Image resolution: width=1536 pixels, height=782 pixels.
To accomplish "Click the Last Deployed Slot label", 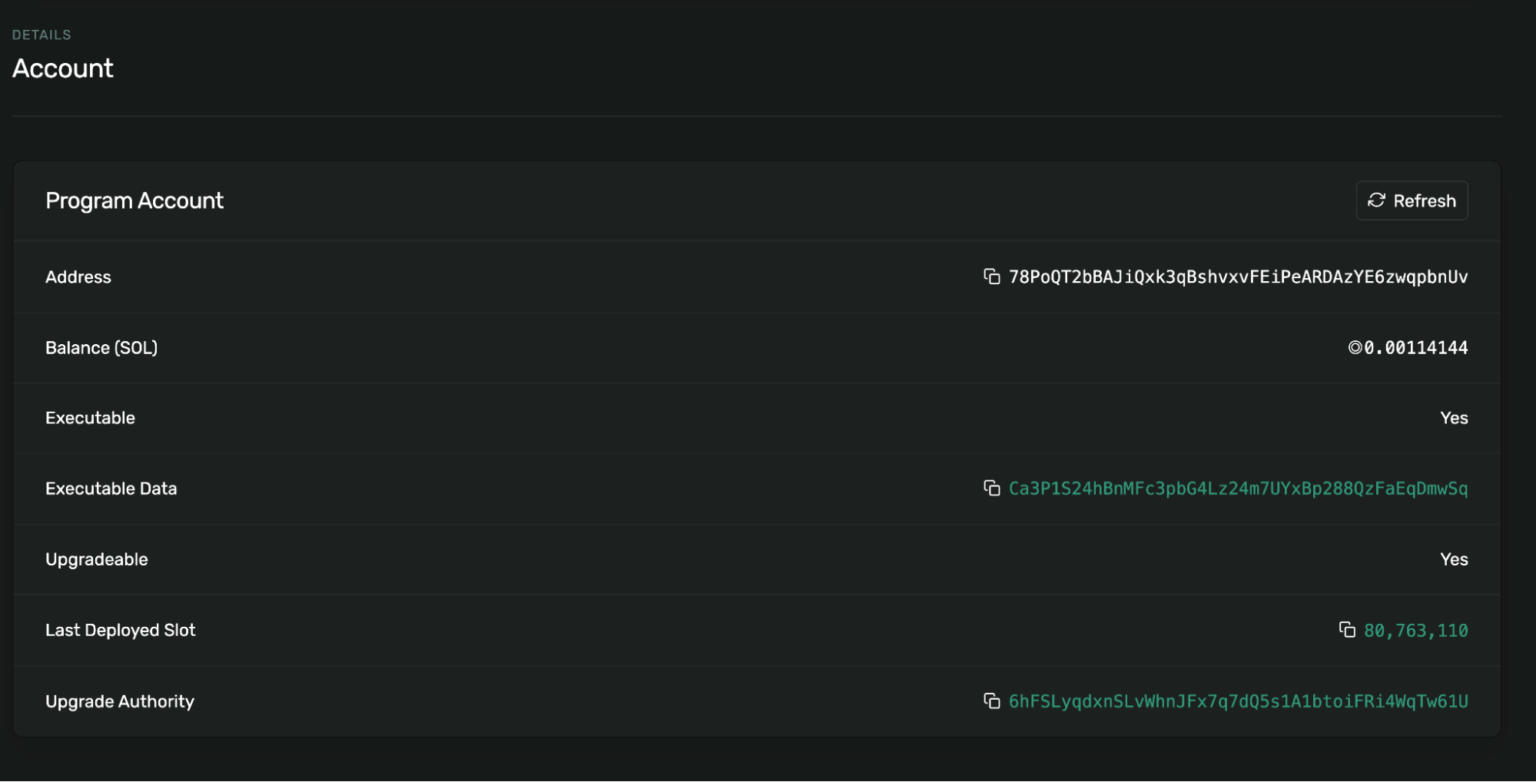I will coord(121,630).
